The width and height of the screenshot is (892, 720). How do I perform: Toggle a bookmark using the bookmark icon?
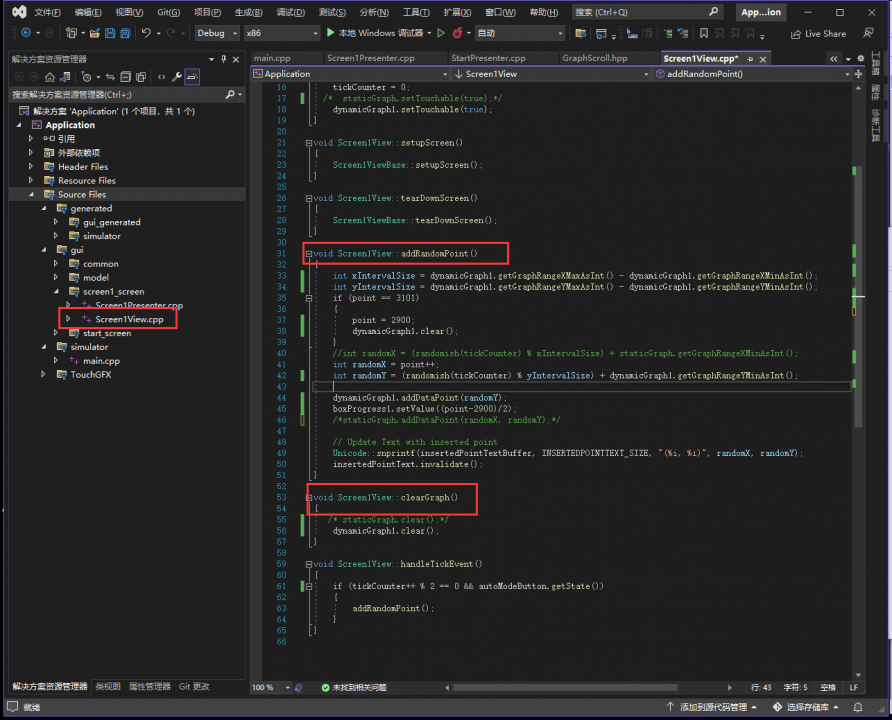coord(704,34)
